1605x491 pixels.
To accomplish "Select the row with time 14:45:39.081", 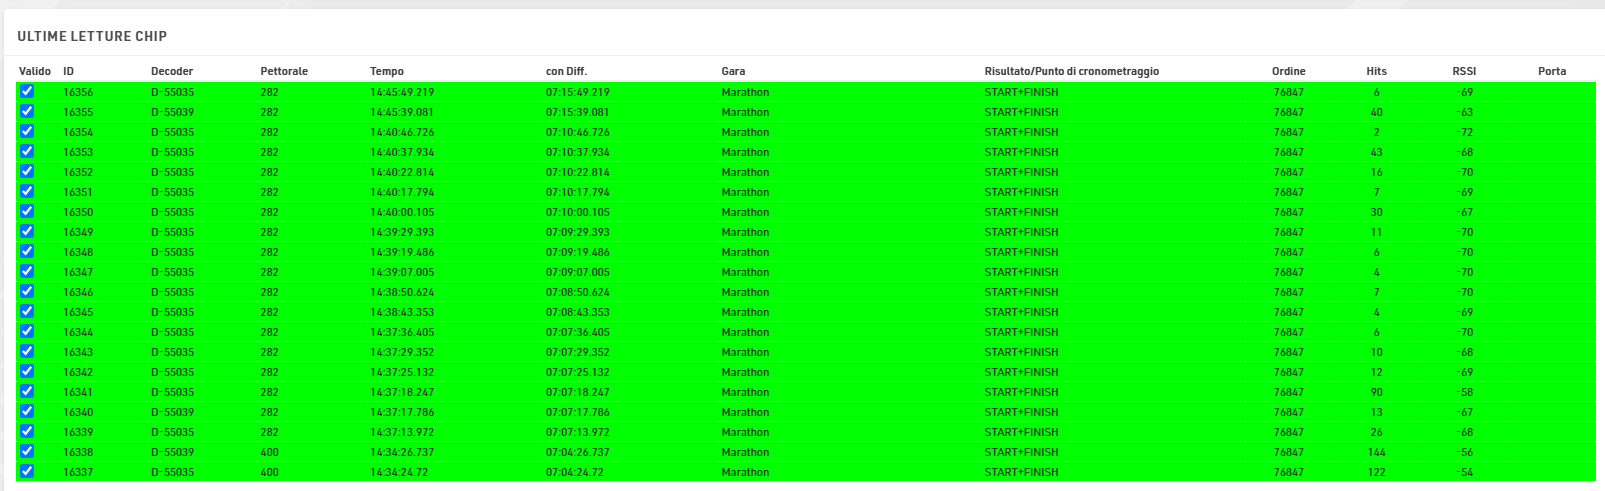I will 402,112.
